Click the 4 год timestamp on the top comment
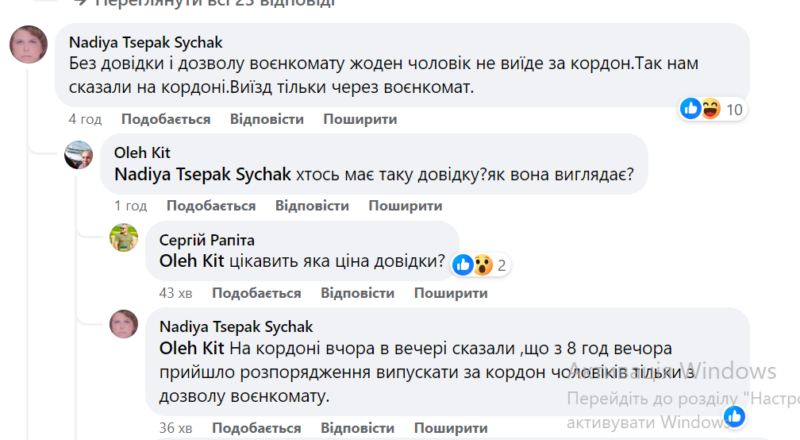The image size is (800, 440). tap(85, 119)
